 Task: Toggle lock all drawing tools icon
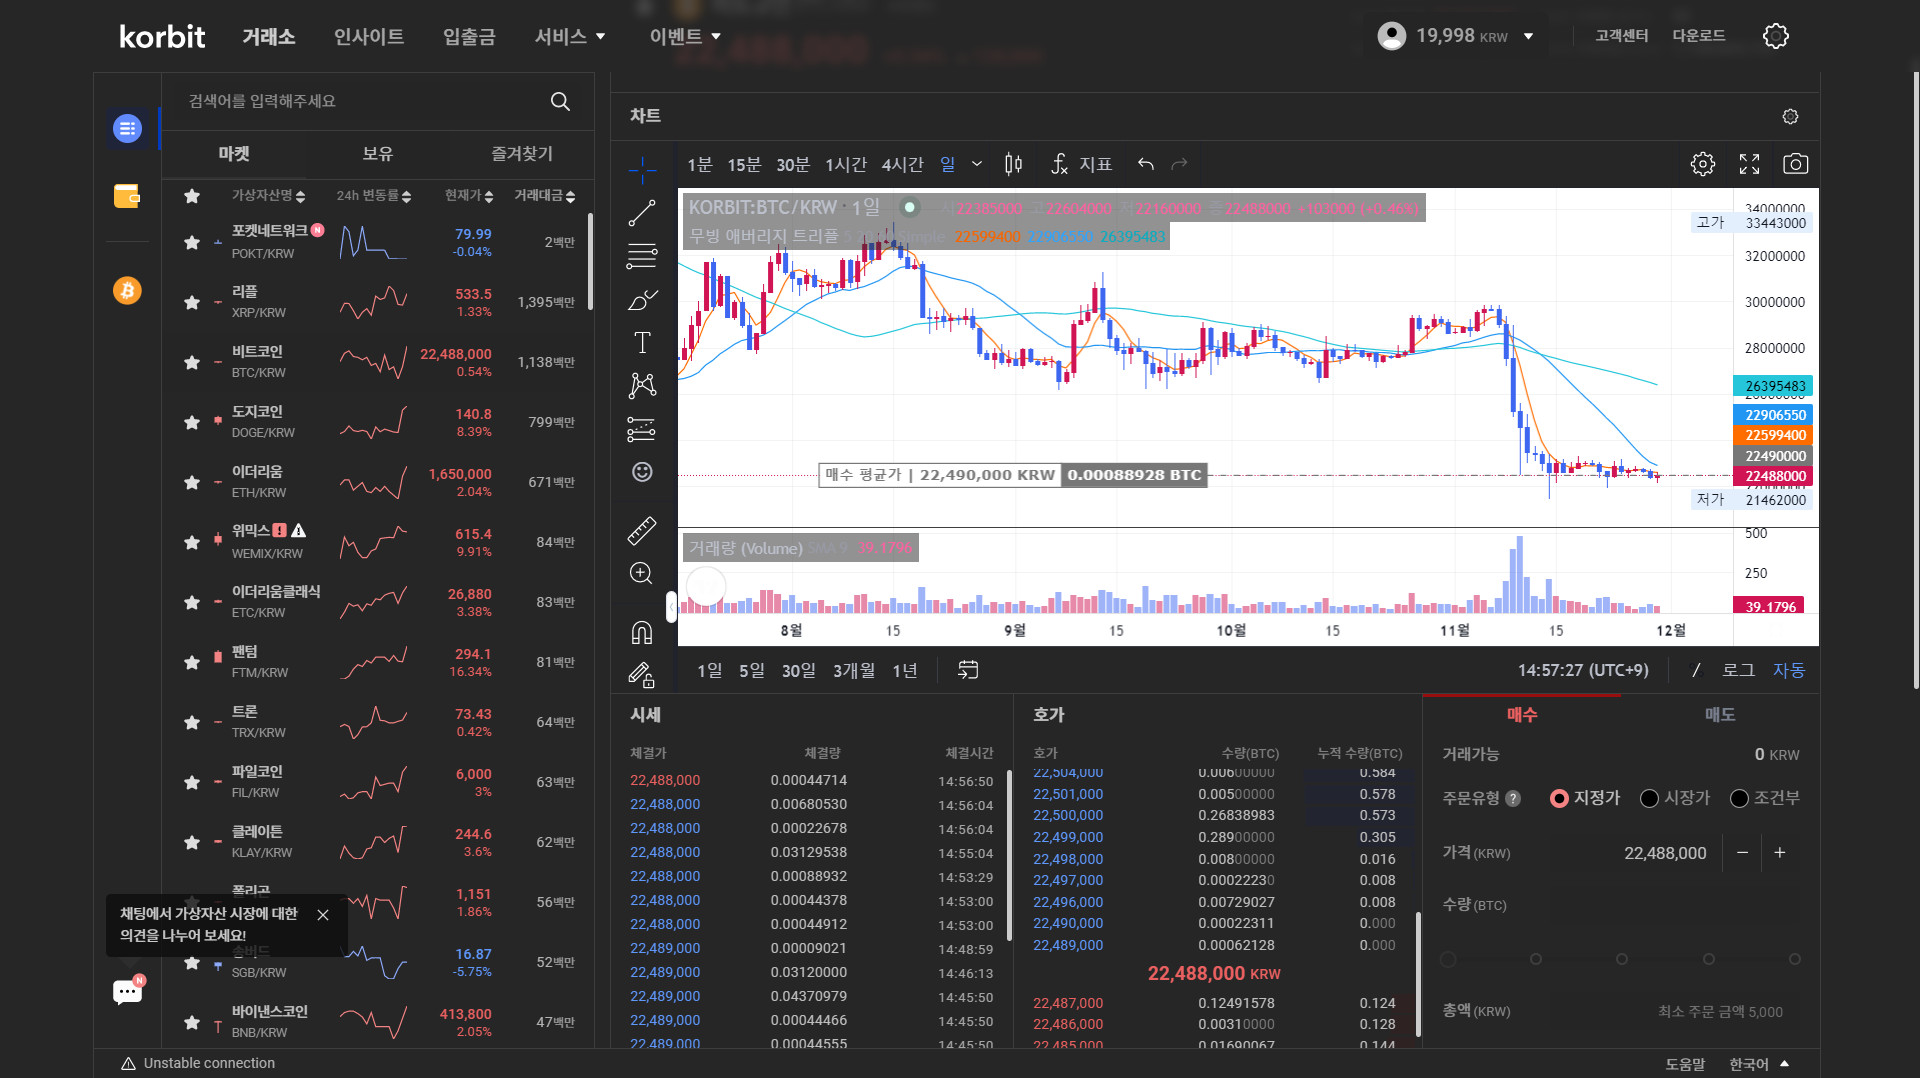[642, 675]
